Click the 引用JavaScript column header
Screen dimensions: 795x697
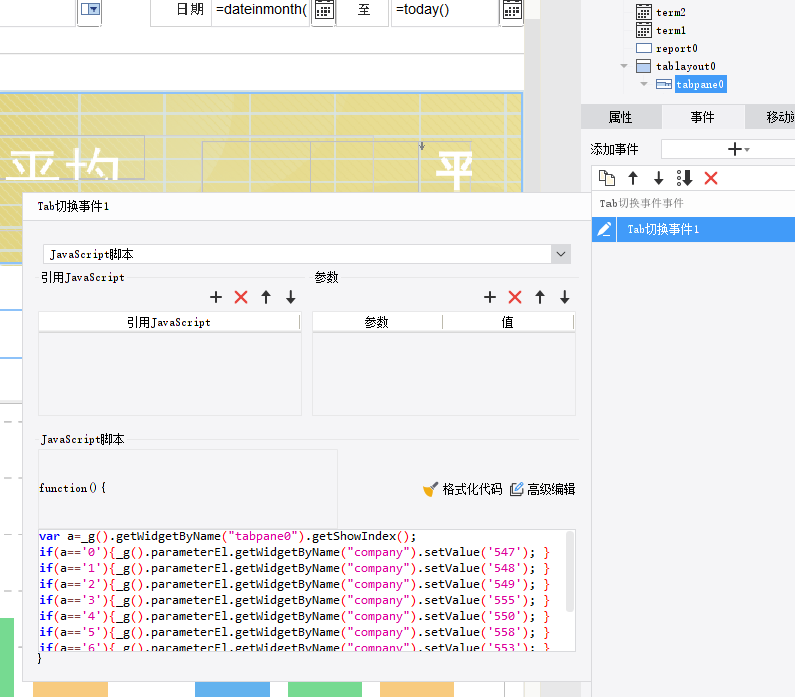point(169,322)
